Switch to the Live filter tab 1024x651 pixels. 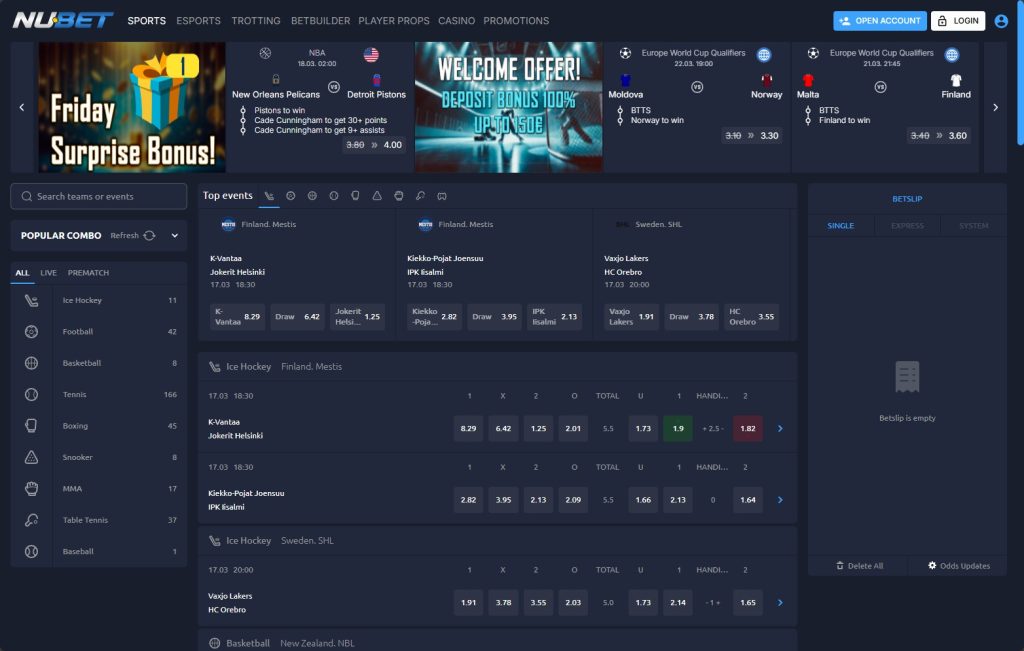(48, 273)
